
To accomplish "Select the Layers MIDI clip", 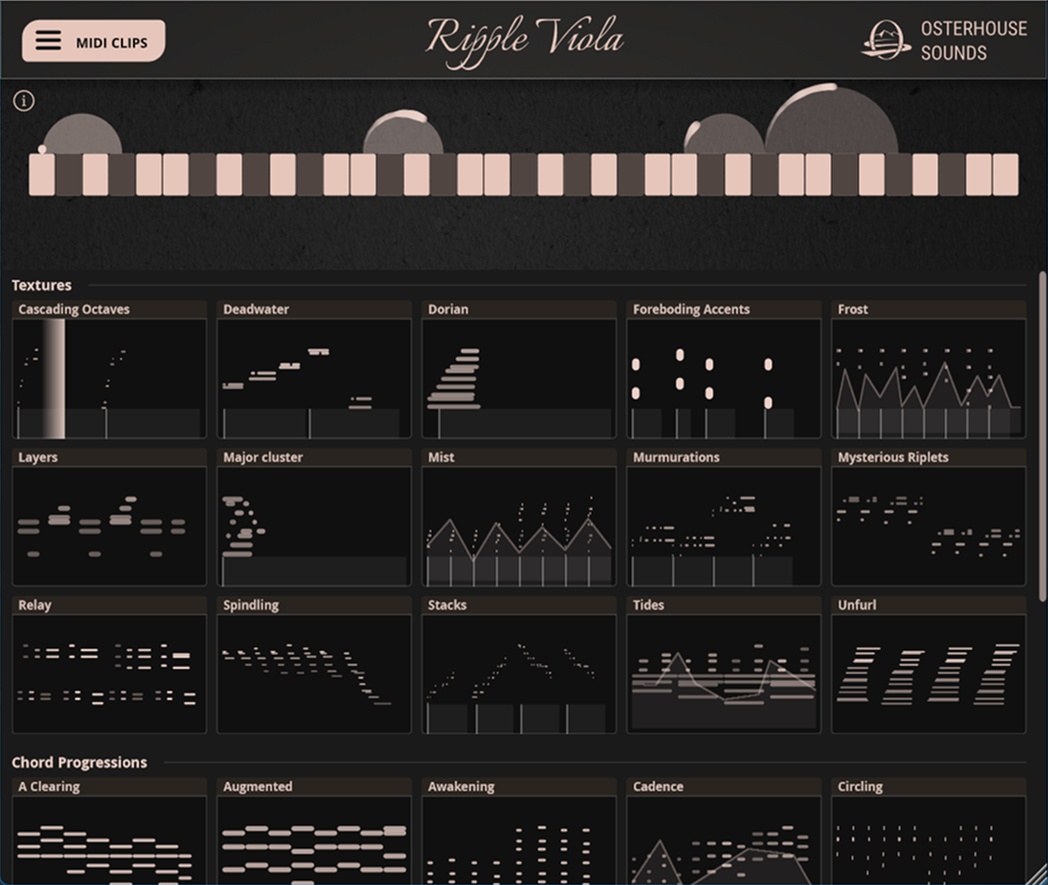I will (x=110, y=517).
